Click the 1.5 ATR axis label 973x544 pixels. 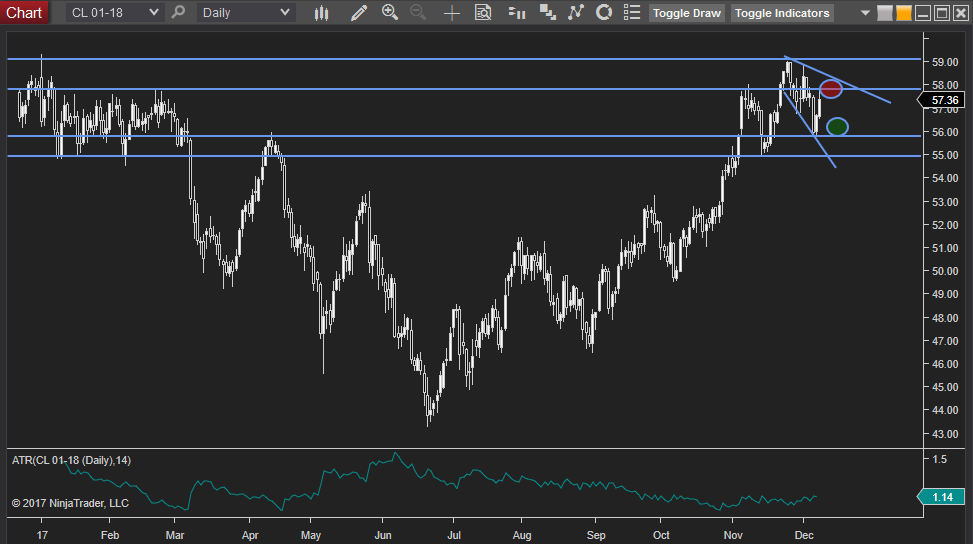point(939,459)
